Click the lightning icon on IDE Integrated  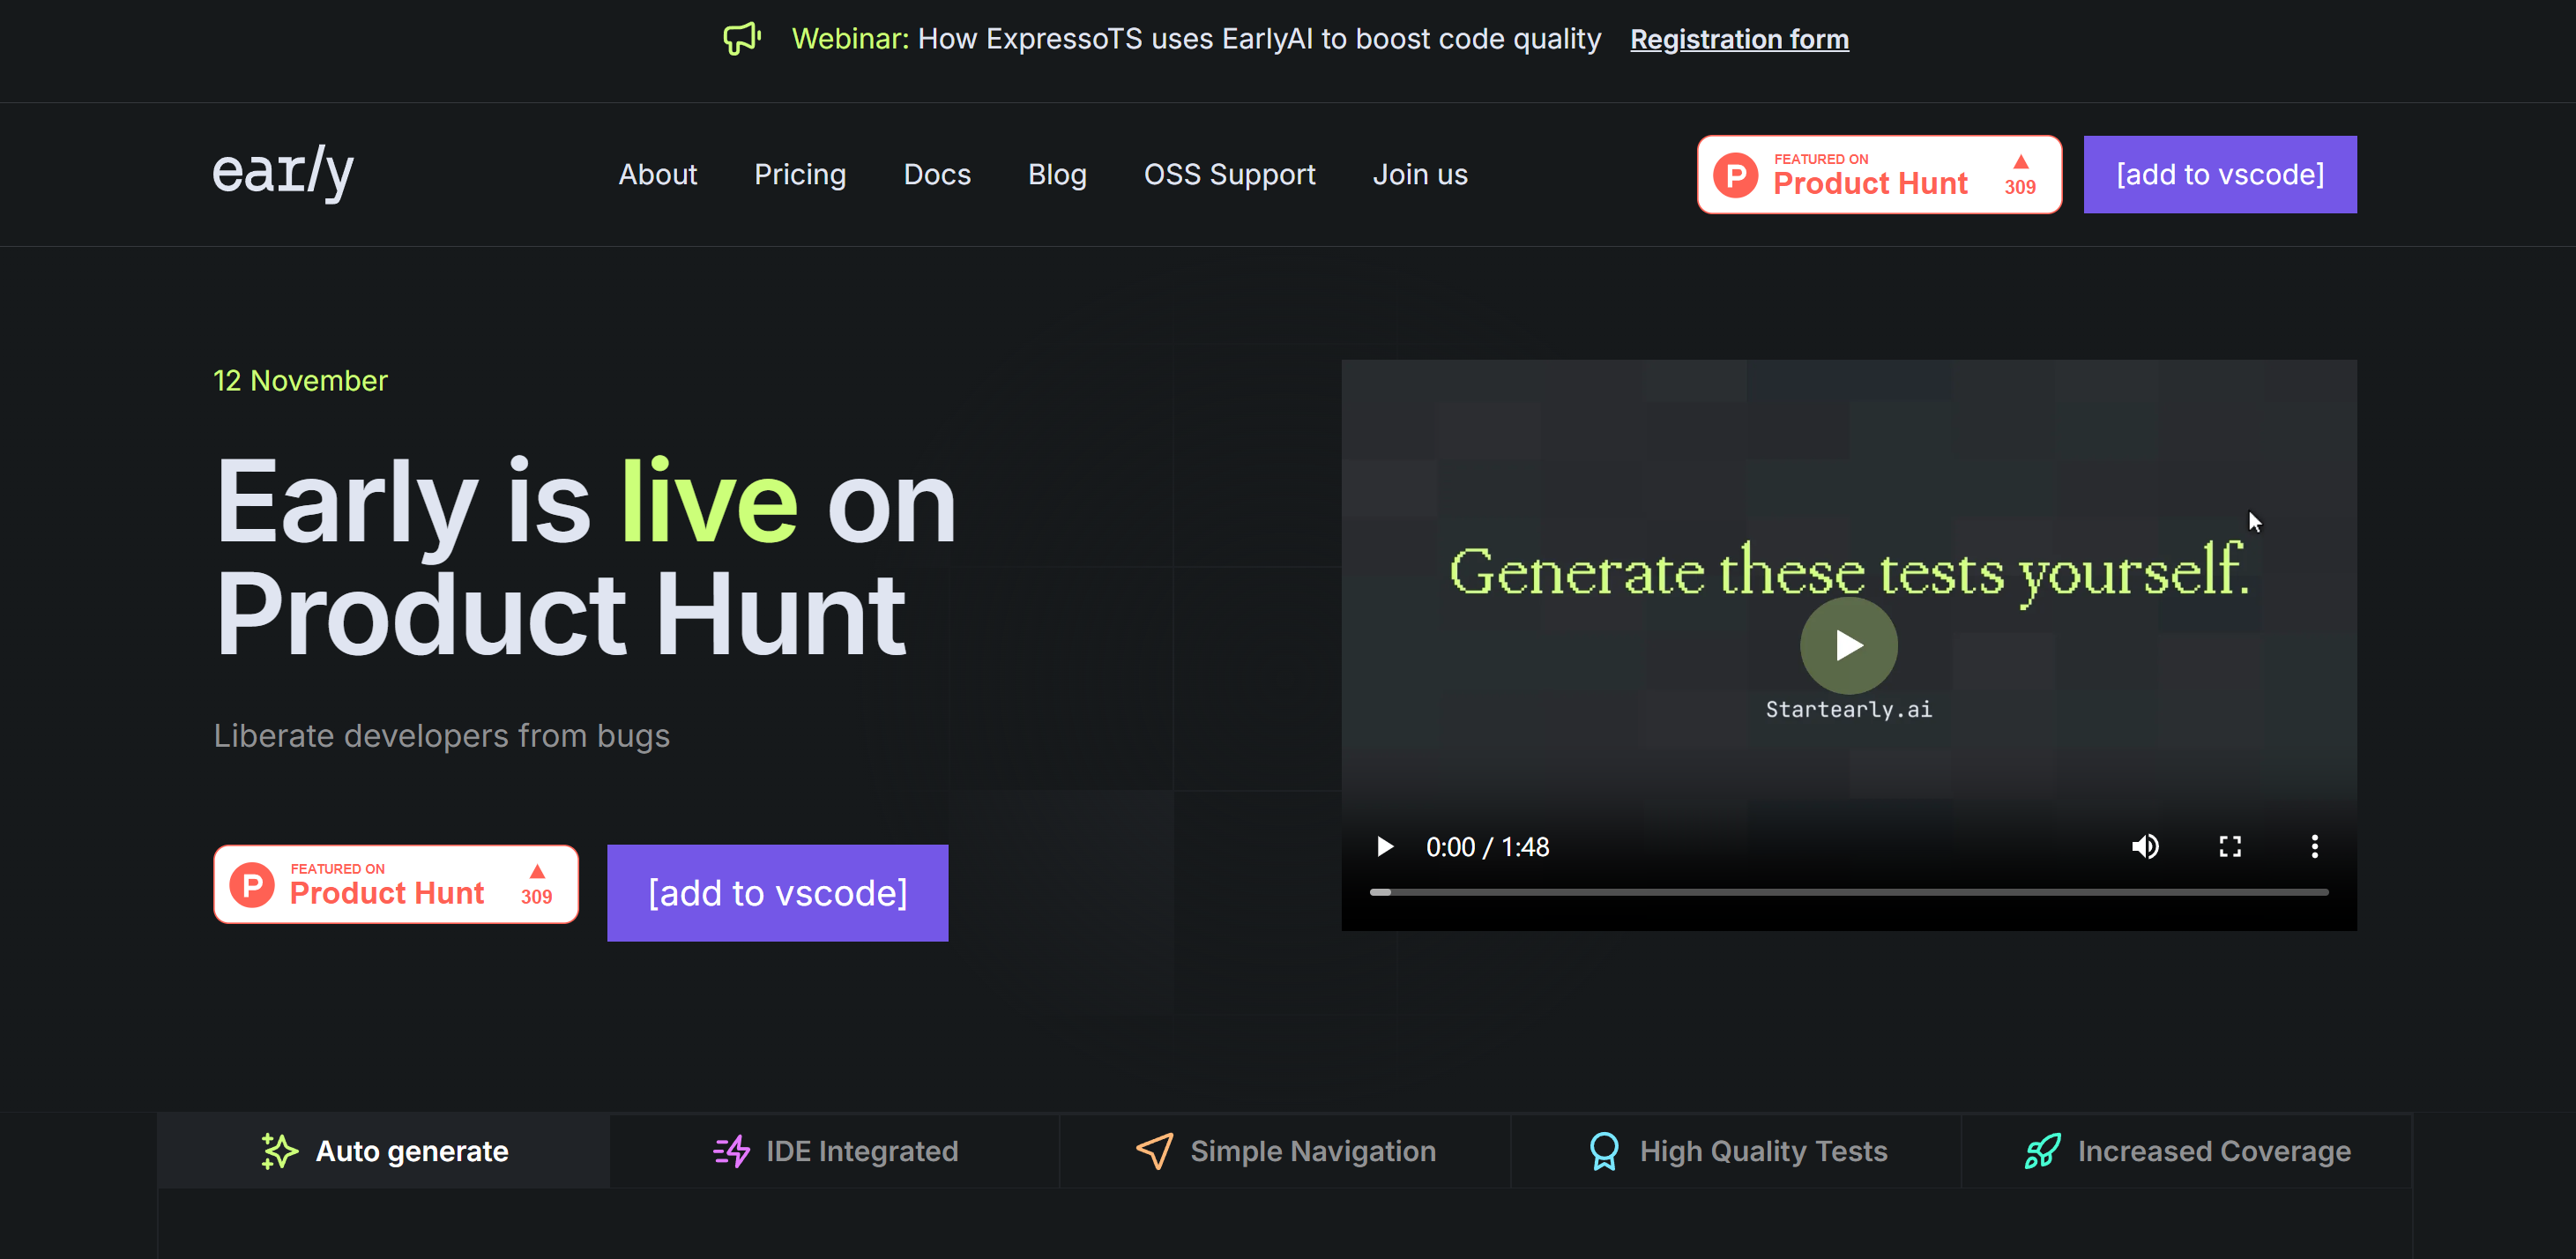point(731,1151)
